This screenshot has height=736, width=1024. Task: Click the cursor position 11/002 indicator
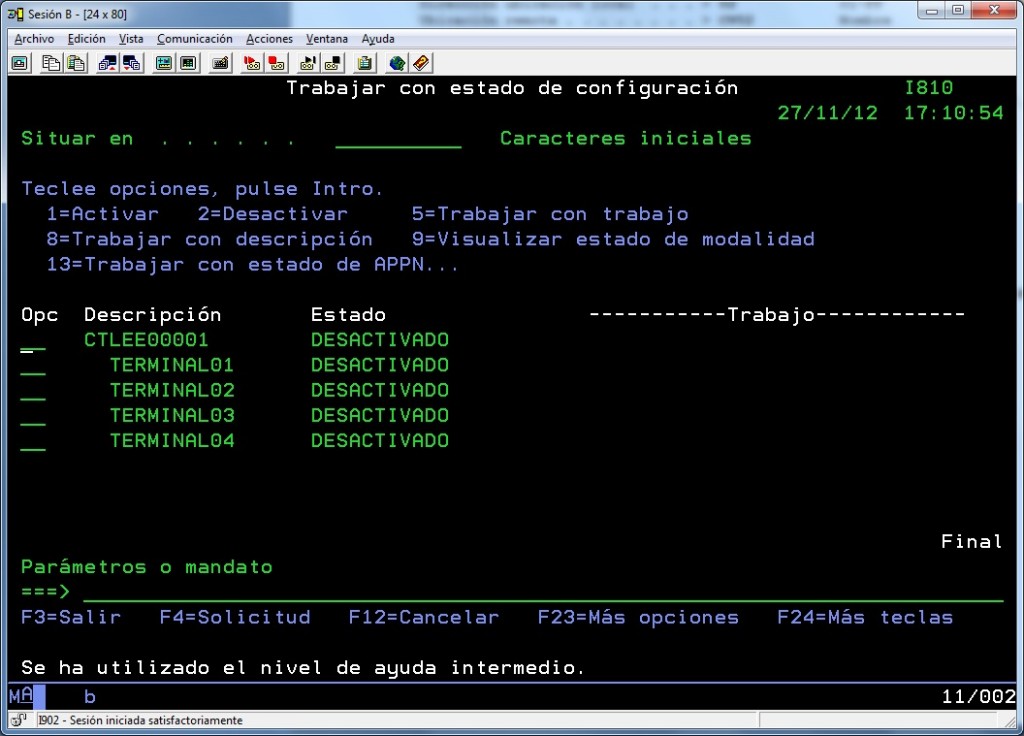point(978,697)
